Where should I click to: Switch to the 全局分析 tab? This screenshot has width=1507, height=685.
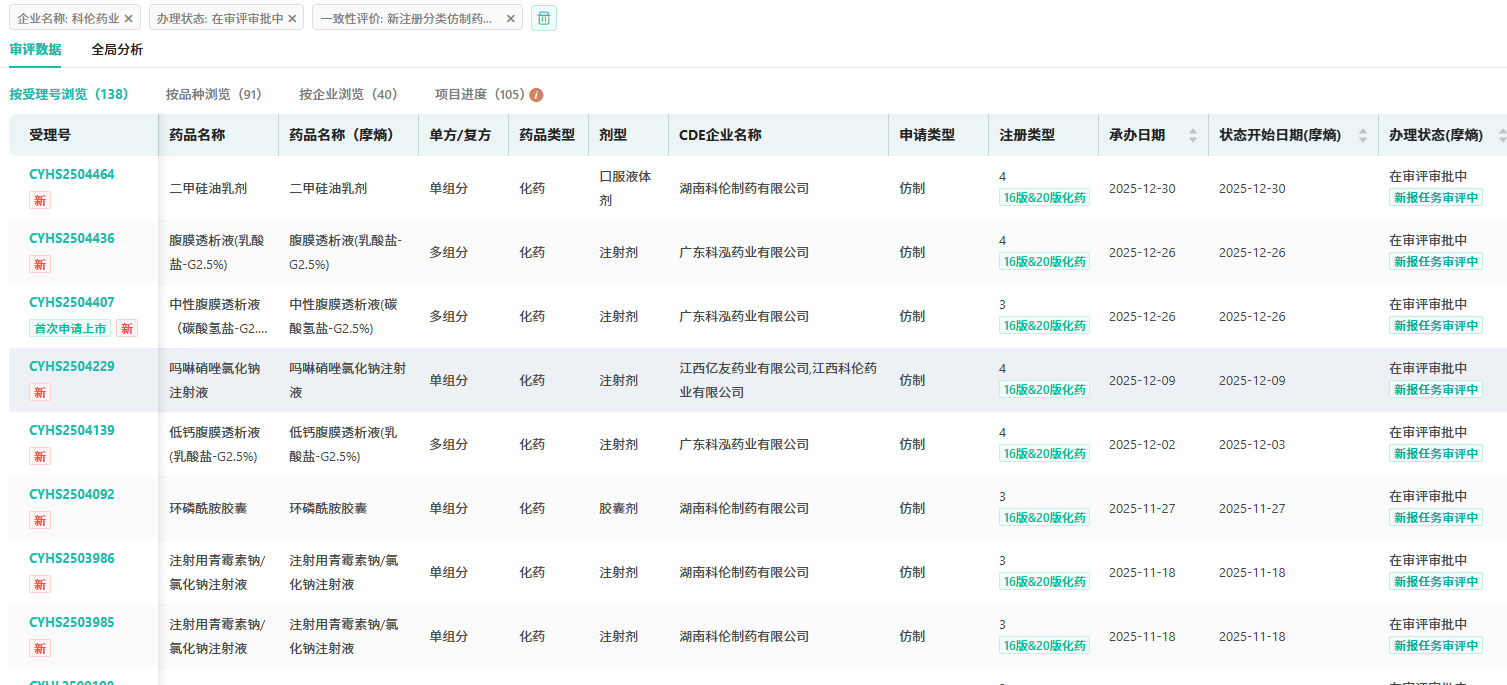(117, 49)
